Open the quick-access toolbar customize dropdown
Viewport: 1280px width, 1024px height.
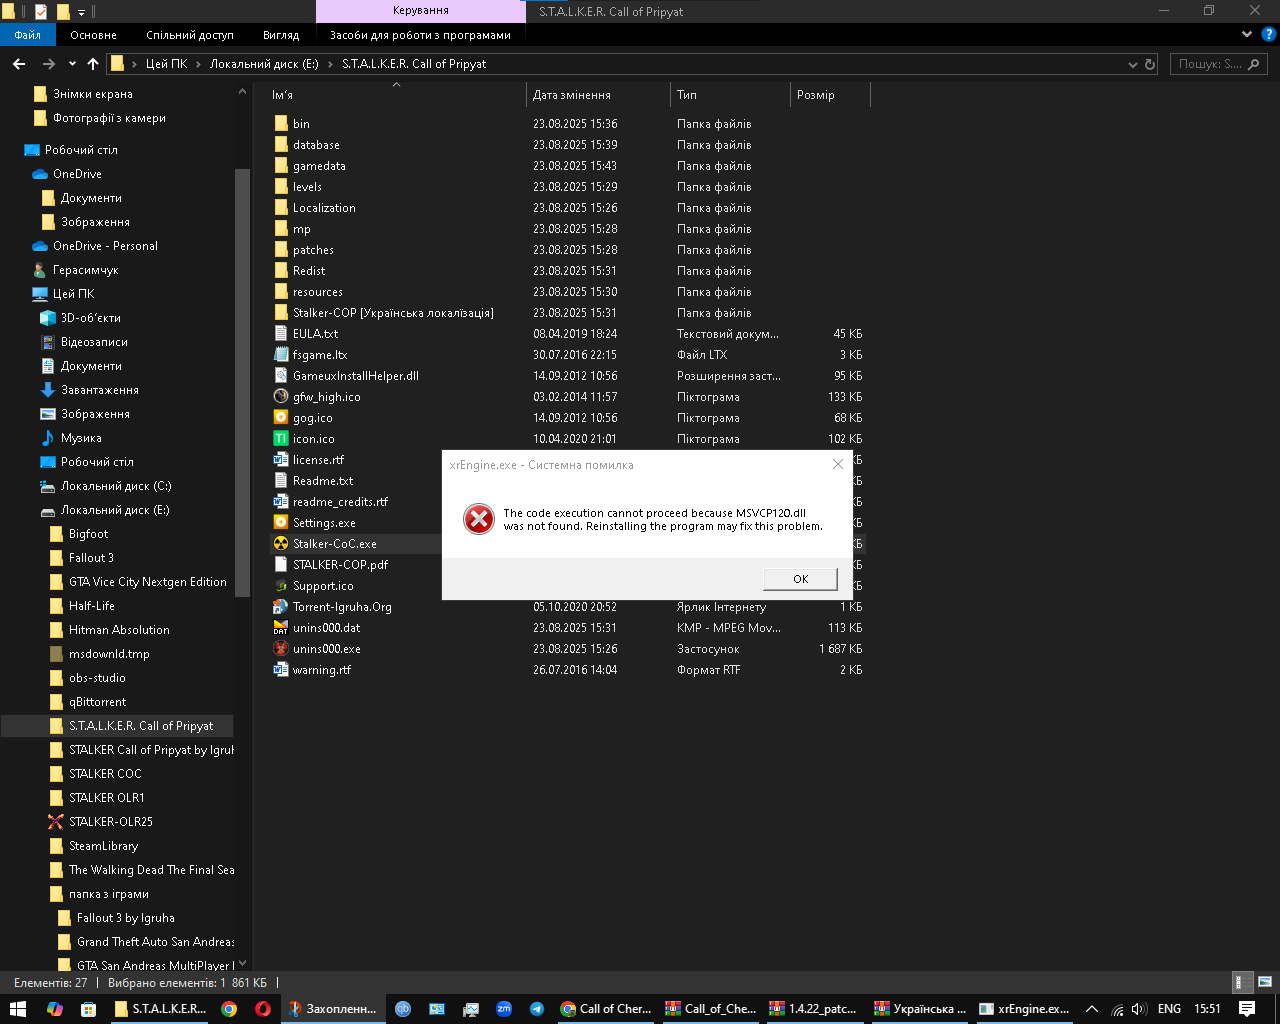coord(82,12)
